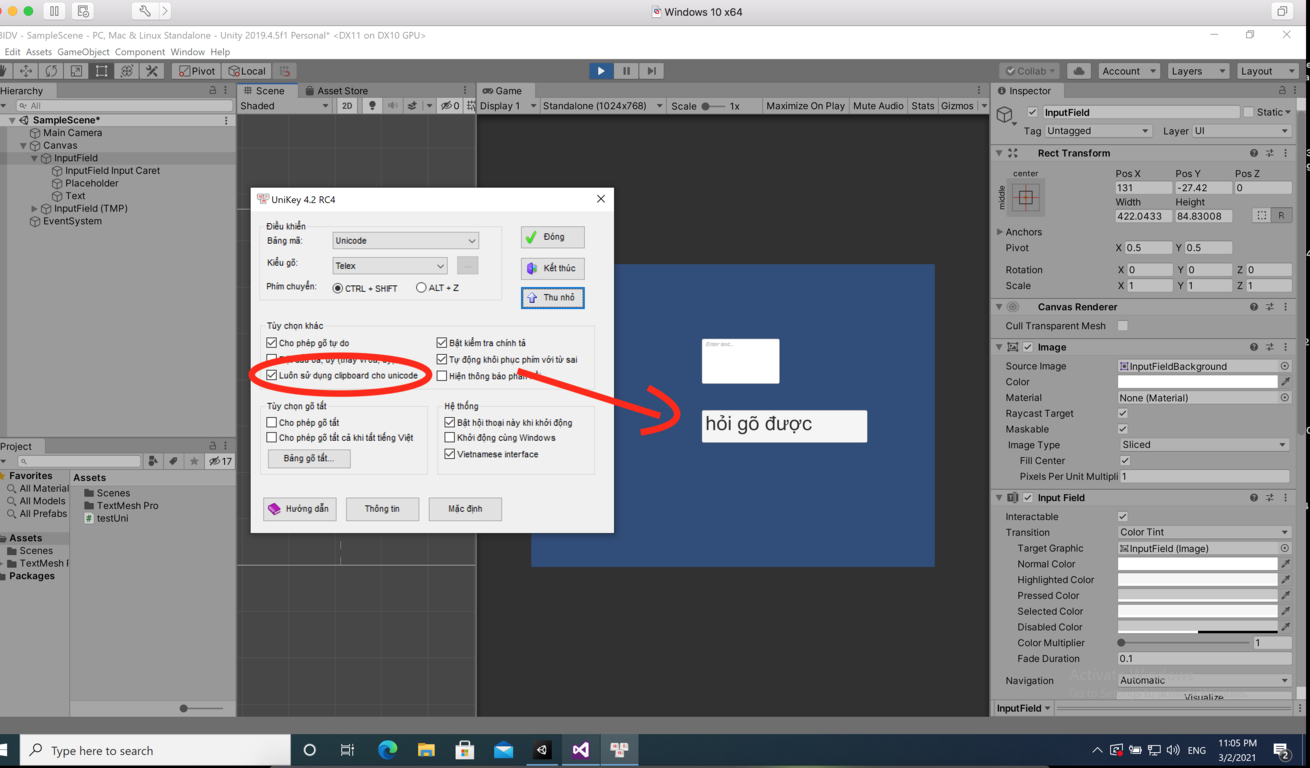Select the Move tool in Unity toolbar
This screenshot has height=768, width=1310.
tap(26, 71)
